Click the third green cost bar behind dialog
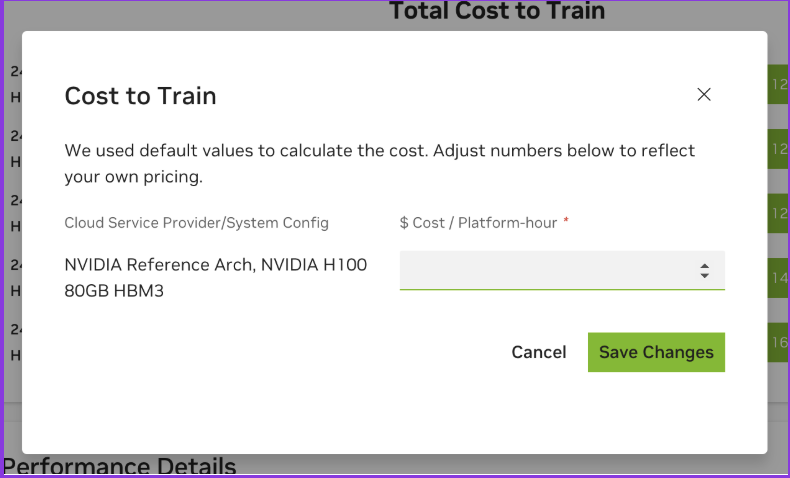This screenshot has width=790, height=478. [778, 213]
